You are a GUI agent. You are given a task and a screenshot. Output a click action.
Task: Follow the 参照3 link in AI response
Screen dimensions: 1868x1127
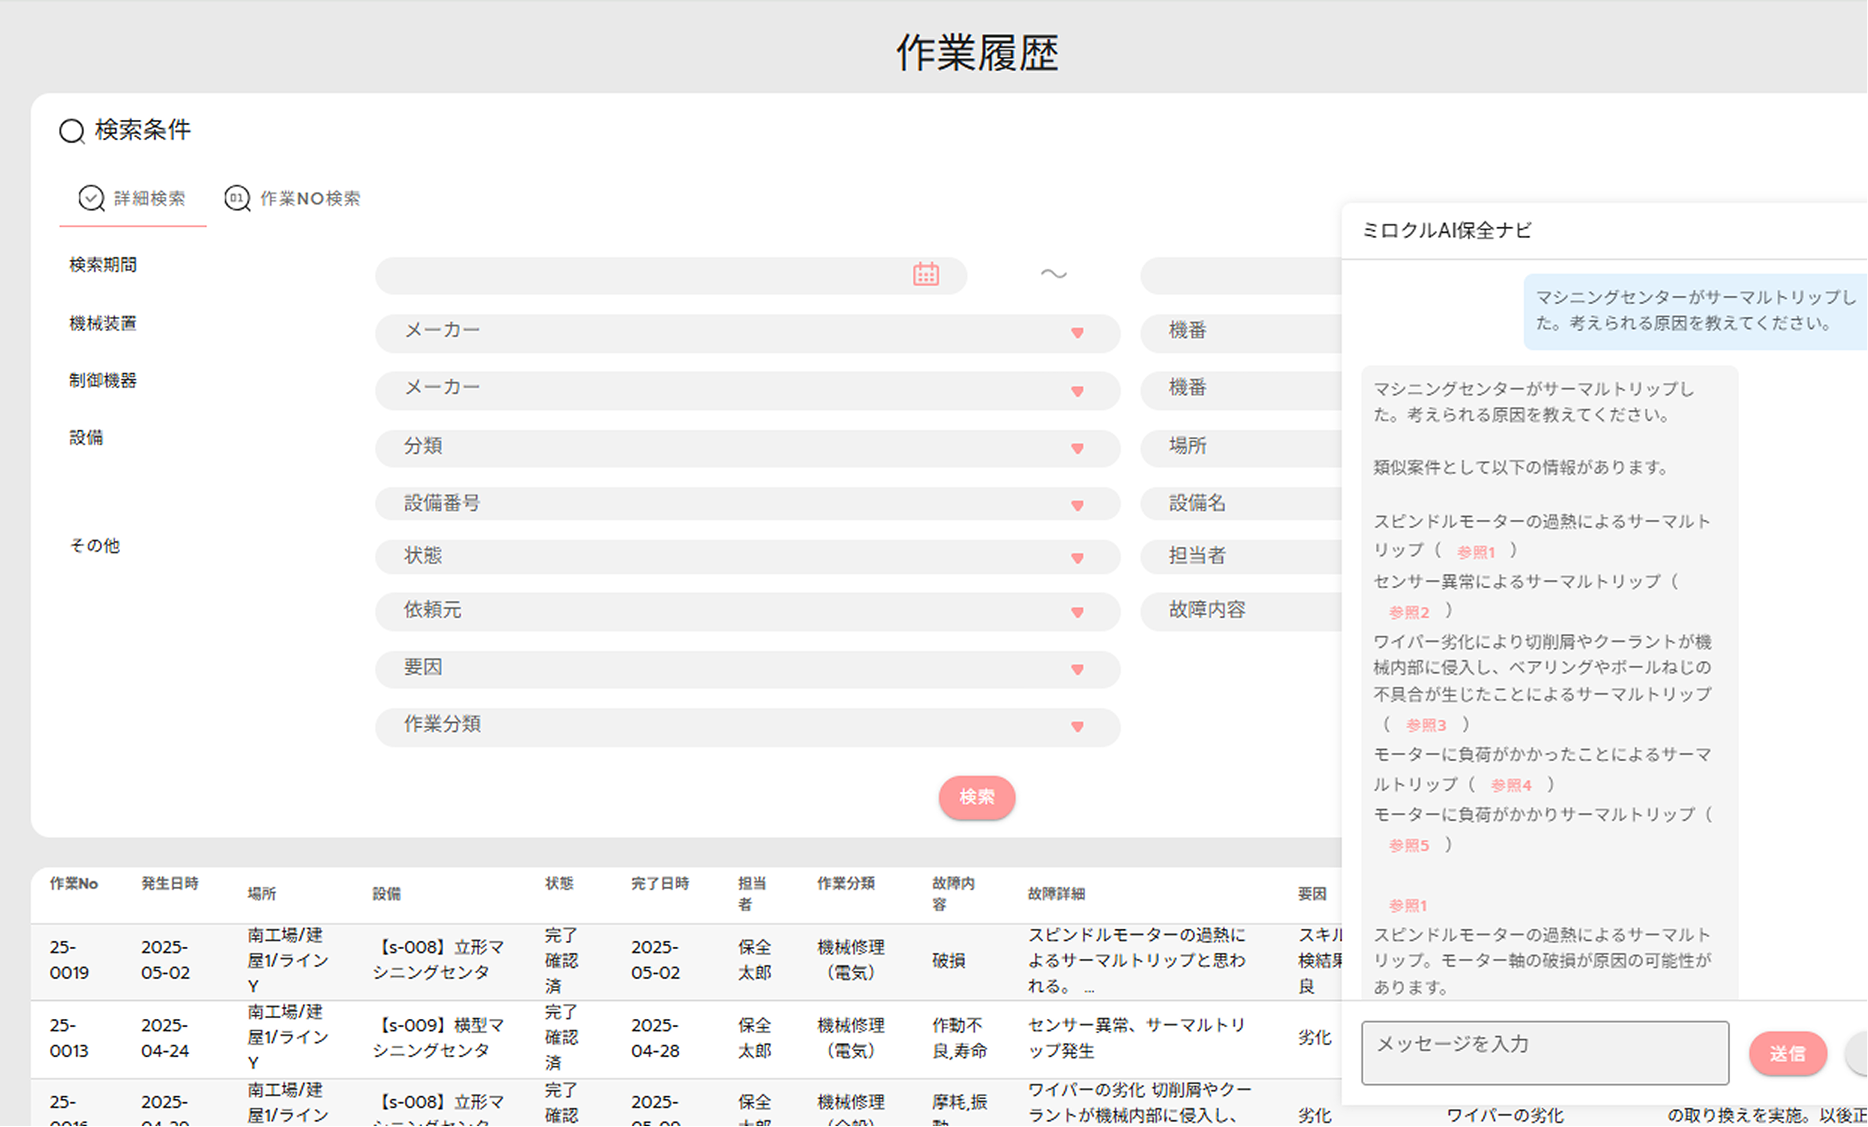click(1425, 725)
